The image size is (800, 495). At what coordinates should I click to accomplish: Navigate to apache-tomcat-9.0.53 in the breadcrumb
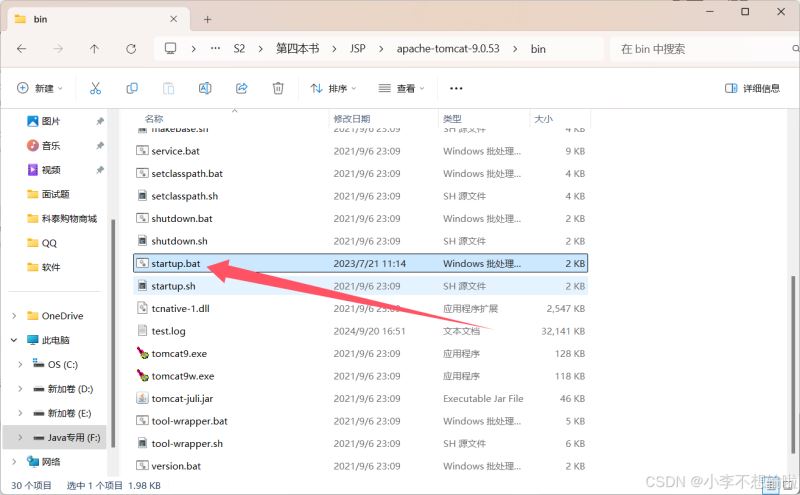(x=448, y=48)
